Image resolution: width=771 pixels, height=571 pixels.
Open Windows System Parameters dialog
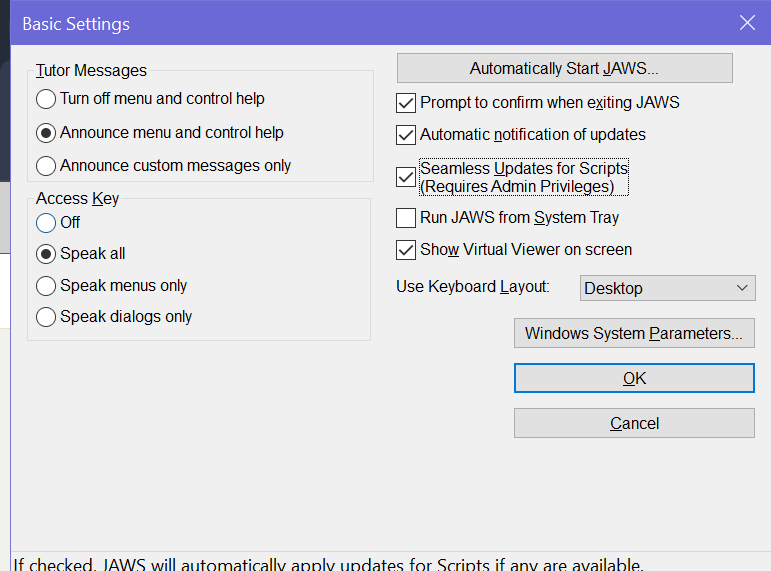(634, 333)
